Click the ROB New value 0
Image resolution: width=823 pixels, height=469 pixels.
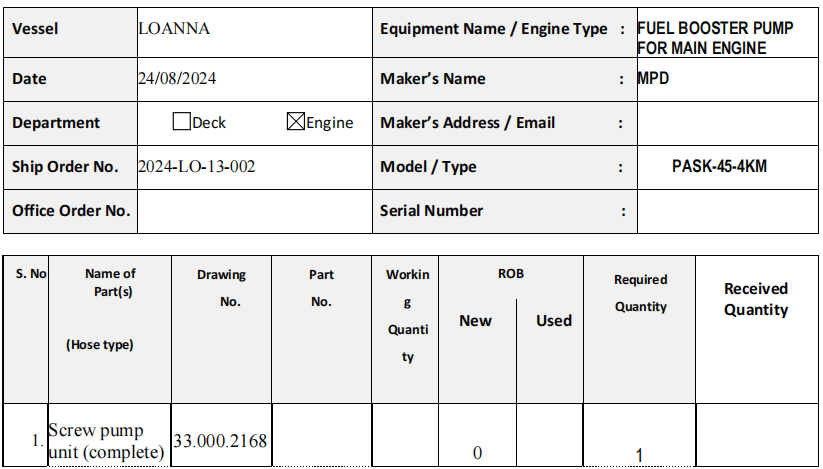(x=477, y=453)
